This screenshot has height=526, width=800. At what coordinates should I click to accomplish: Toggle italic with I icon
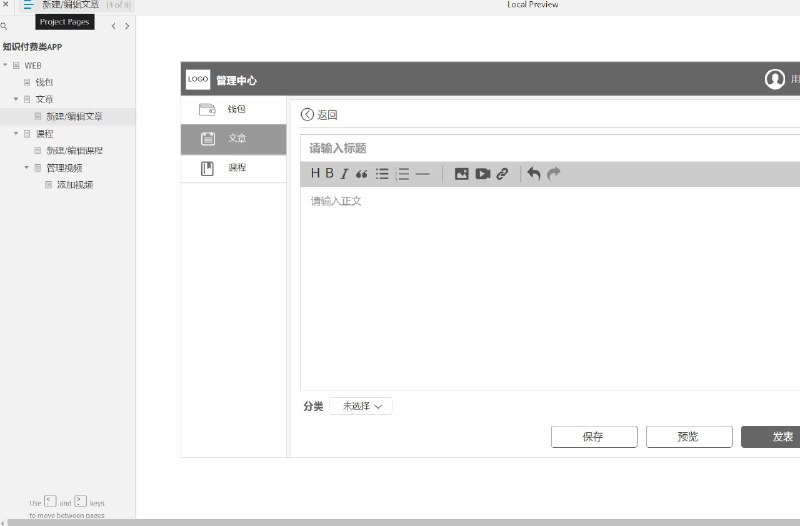pyautogui.click(x=344, y=174)
